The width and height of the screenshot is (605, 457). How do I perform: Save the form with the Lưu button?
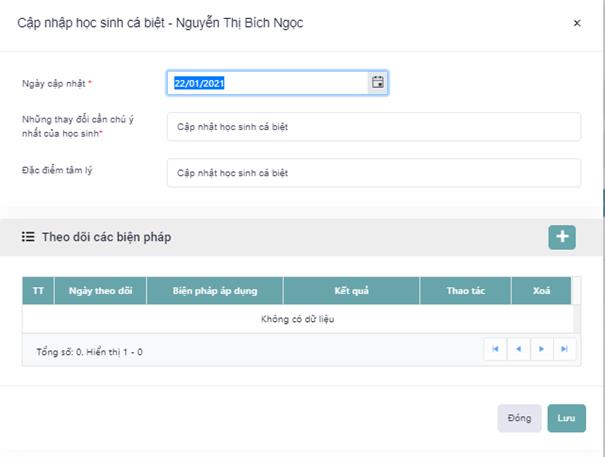(x=566, y=418)
